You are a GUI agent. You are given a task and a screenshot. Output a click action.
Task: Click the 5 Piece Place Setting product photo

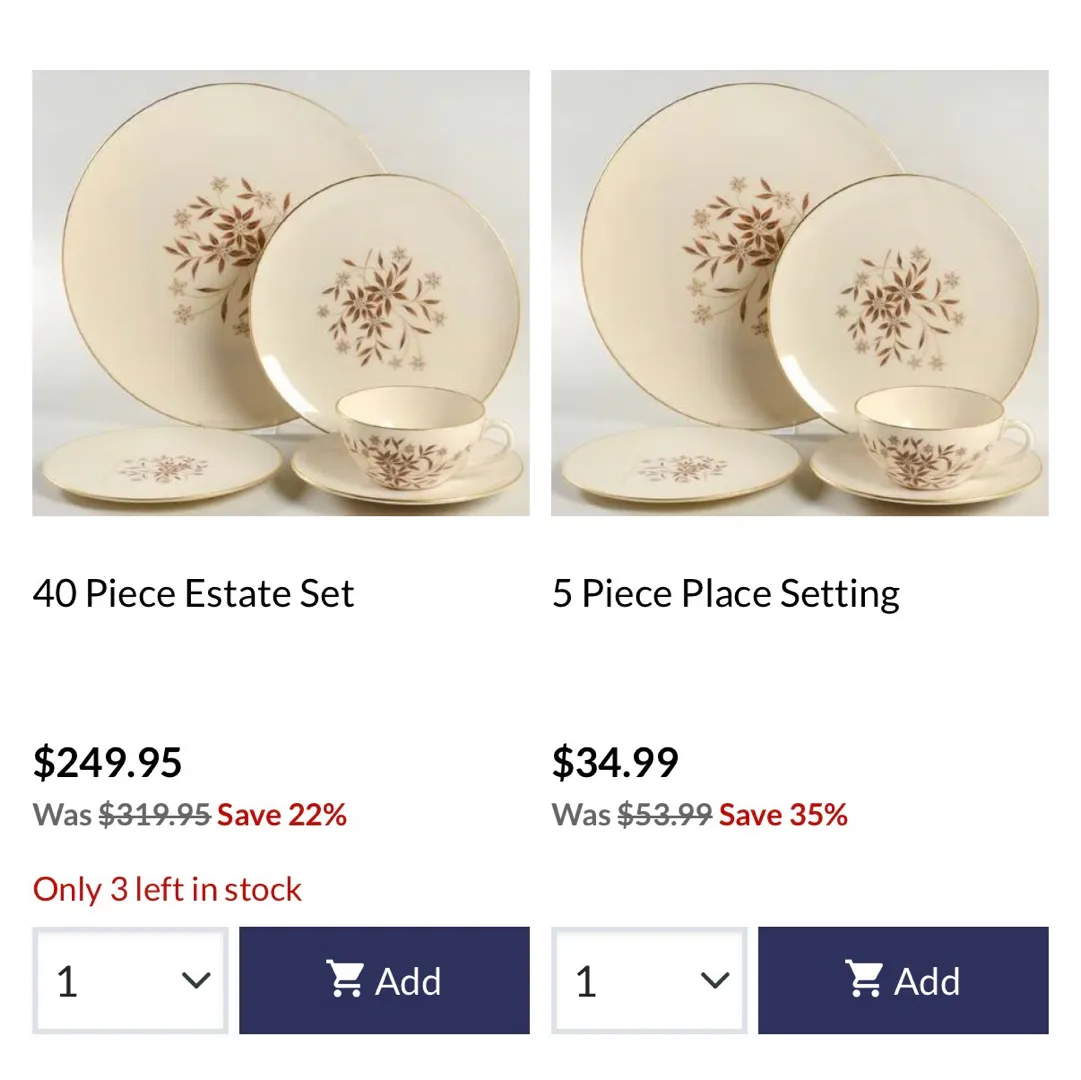799,292
